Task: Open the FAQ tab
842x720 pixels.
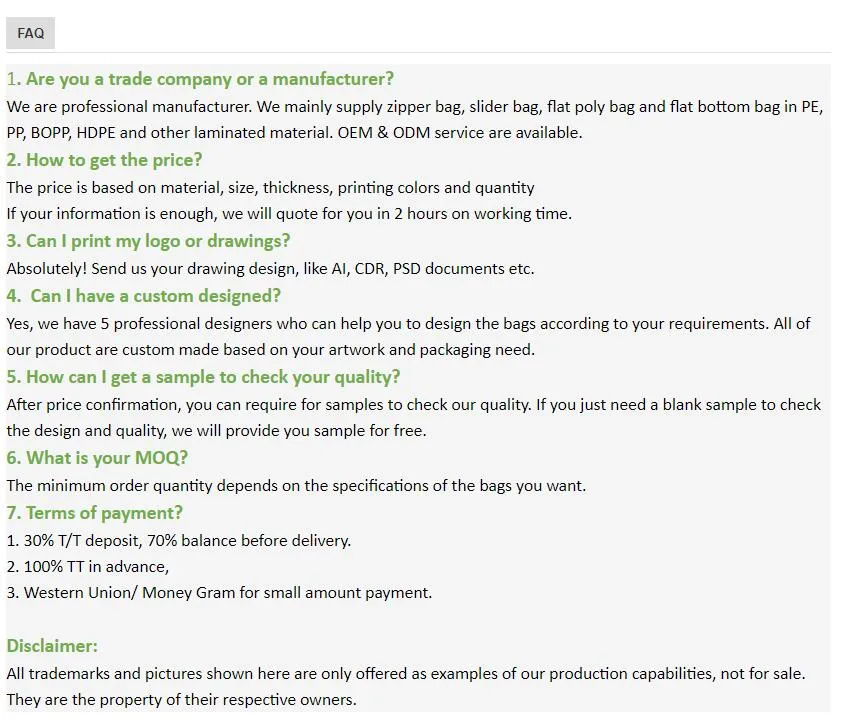Action: tap(30, 33)
